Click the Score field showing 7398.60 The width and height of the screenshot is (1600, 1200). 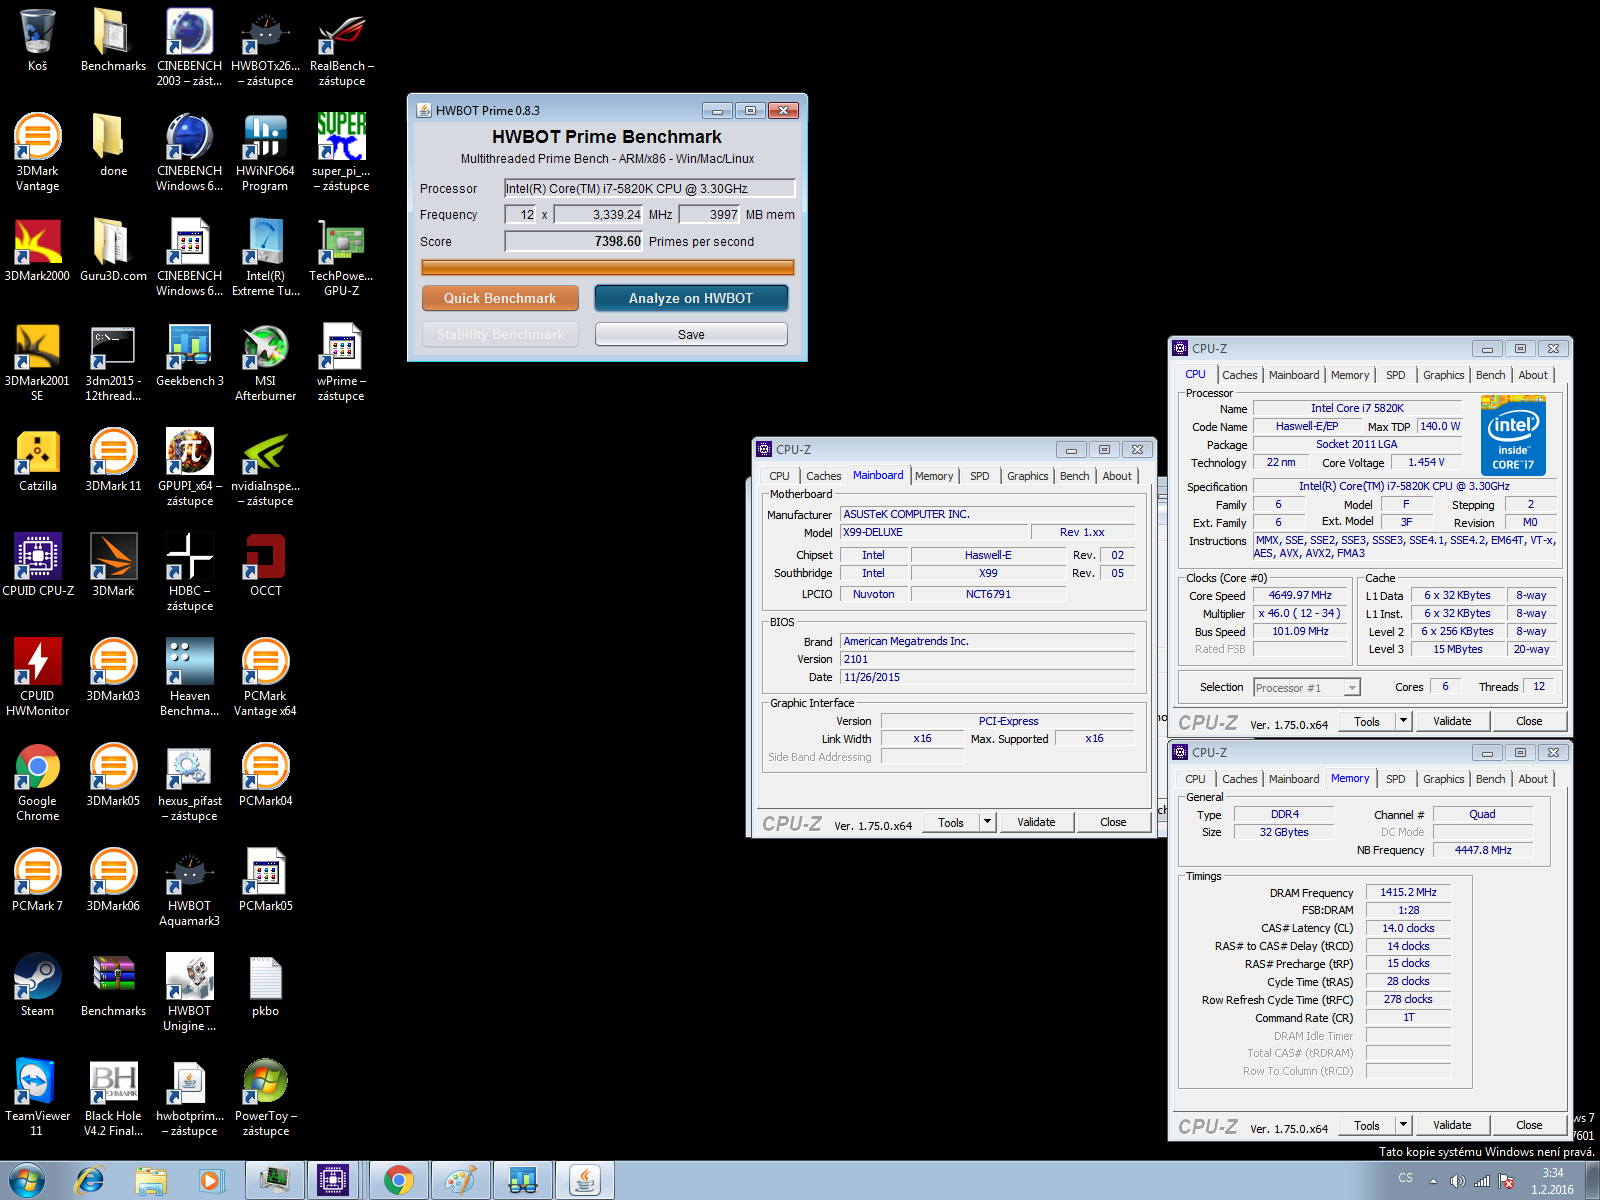[574, 241]
